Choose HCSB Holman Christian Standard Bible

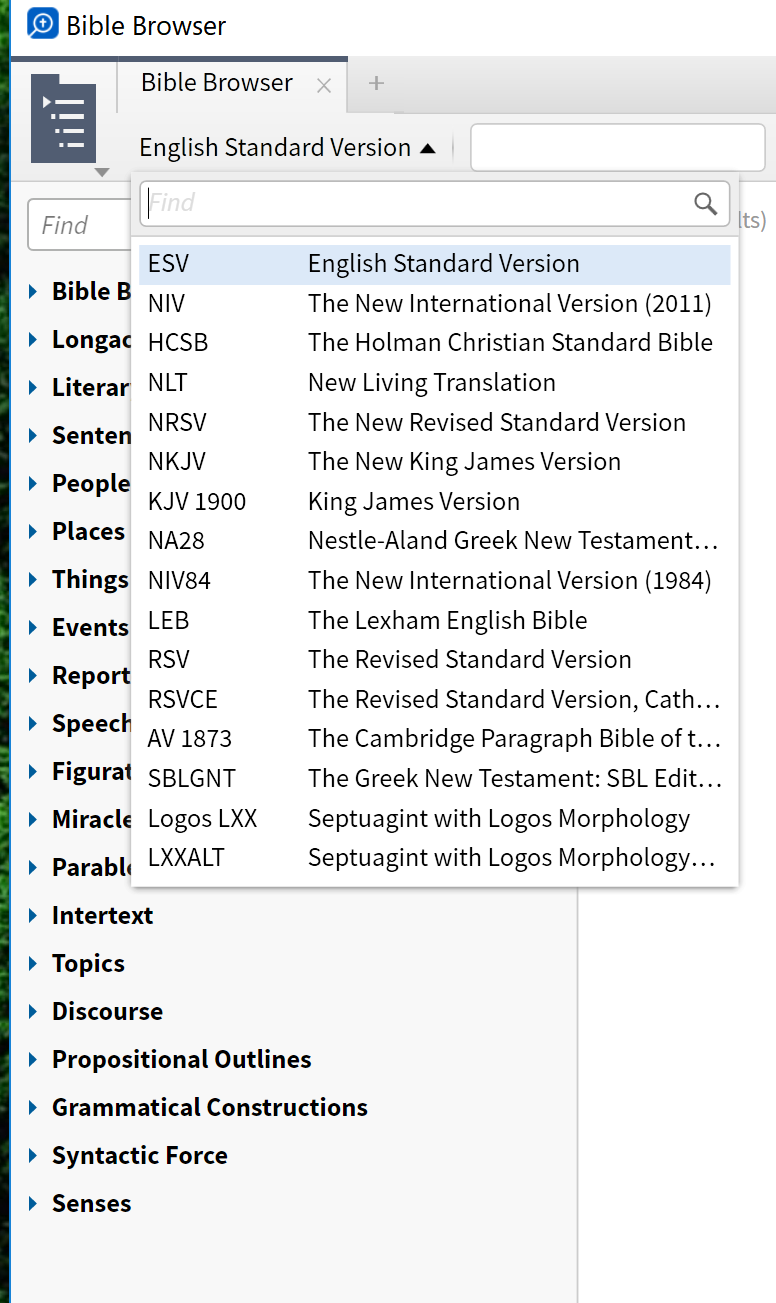[435, 343]
